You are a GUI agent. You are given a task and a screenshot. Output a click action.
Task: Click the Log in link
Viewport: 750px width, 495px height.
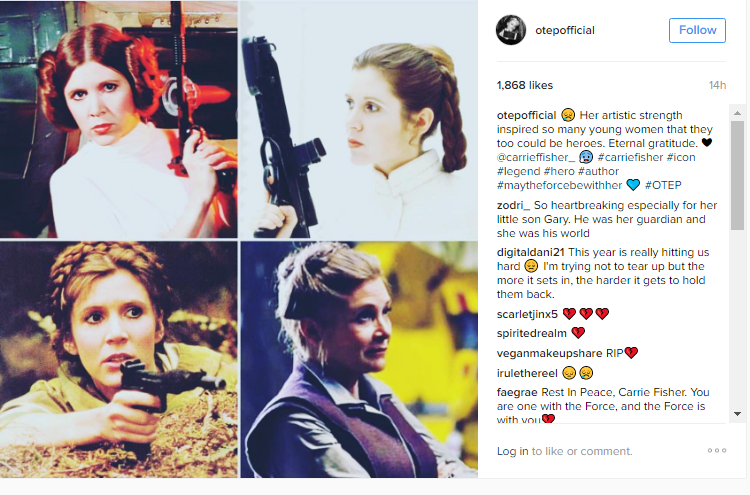pos(512,451)
